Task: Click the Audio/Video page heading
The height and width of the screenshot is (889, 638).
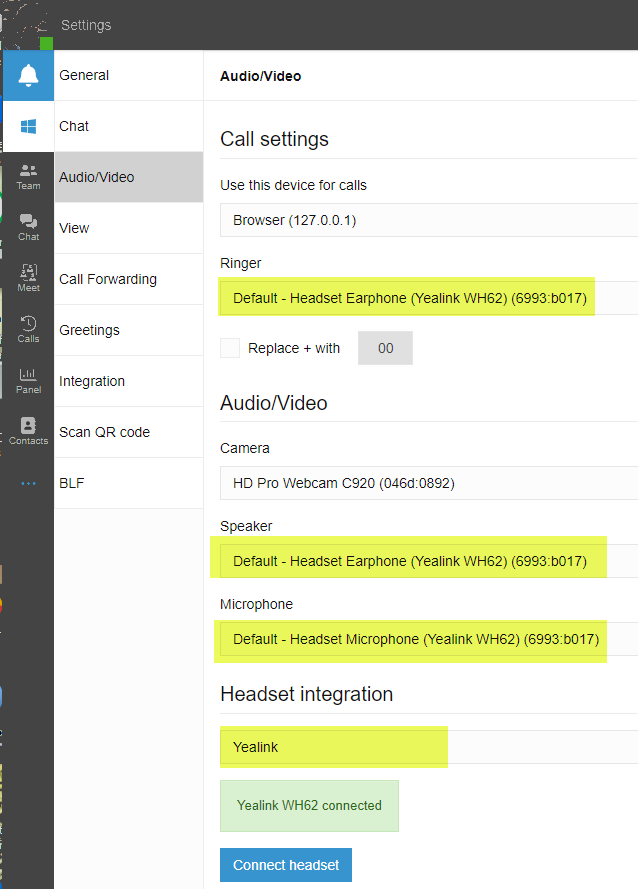Action: pos(261,77)
